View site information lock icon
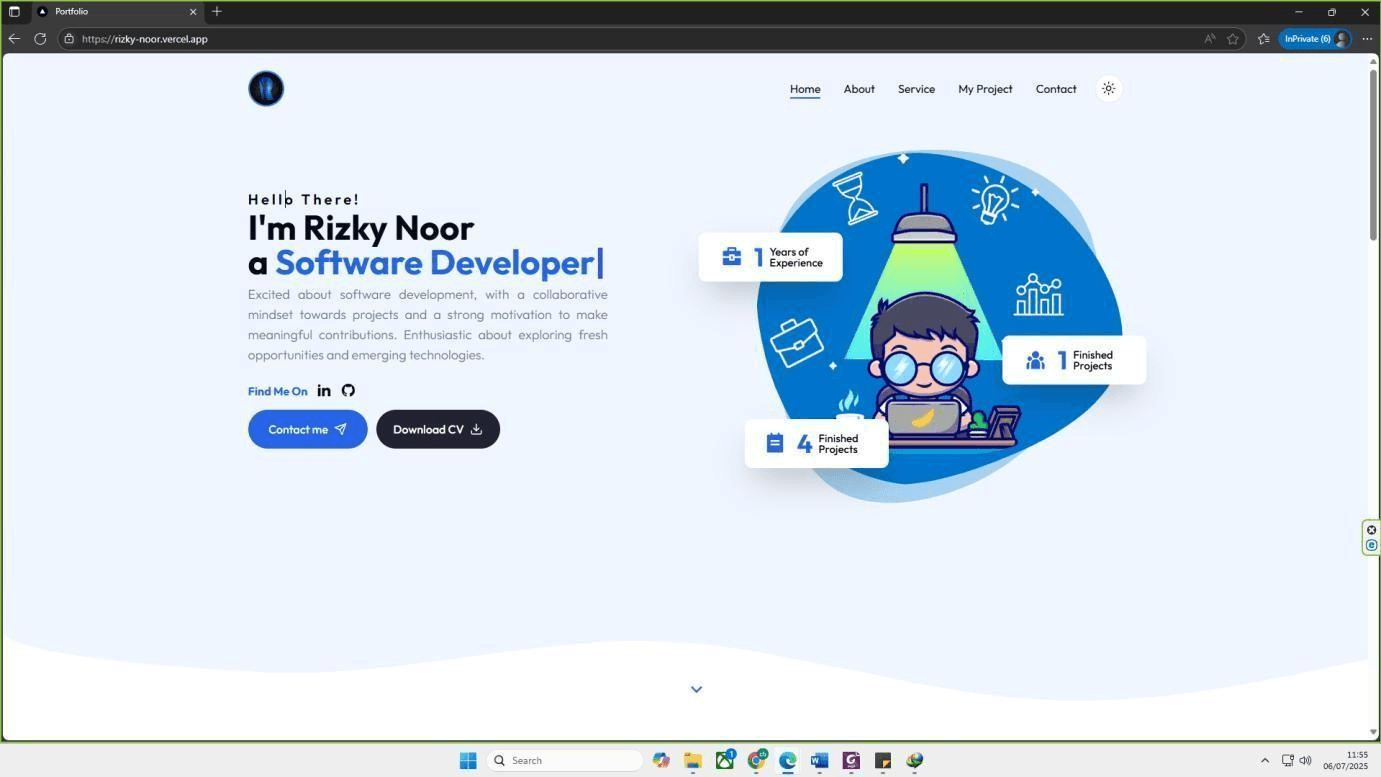The height and width of the screenshot is (777, 1381). click(69, 39)
